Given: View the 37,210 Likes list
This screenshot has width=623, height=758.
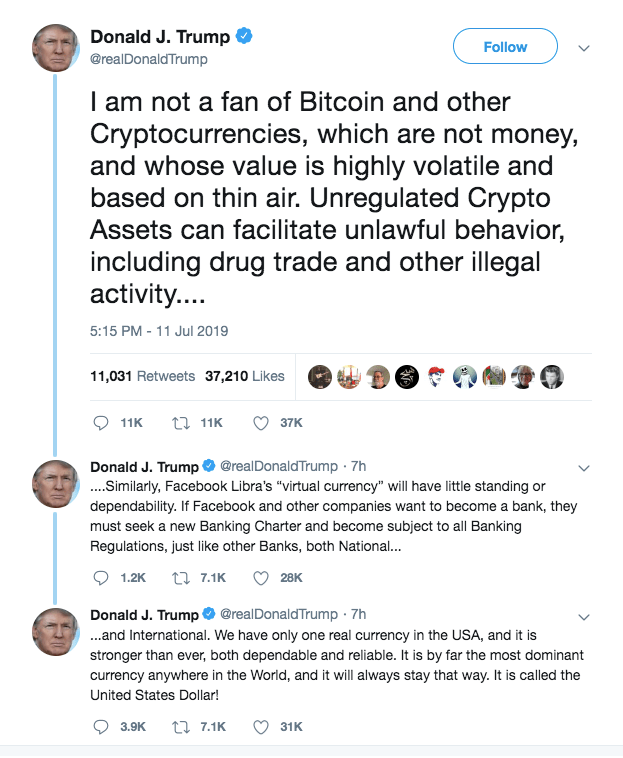Looking at the screenshot, I should click(244, 376).
